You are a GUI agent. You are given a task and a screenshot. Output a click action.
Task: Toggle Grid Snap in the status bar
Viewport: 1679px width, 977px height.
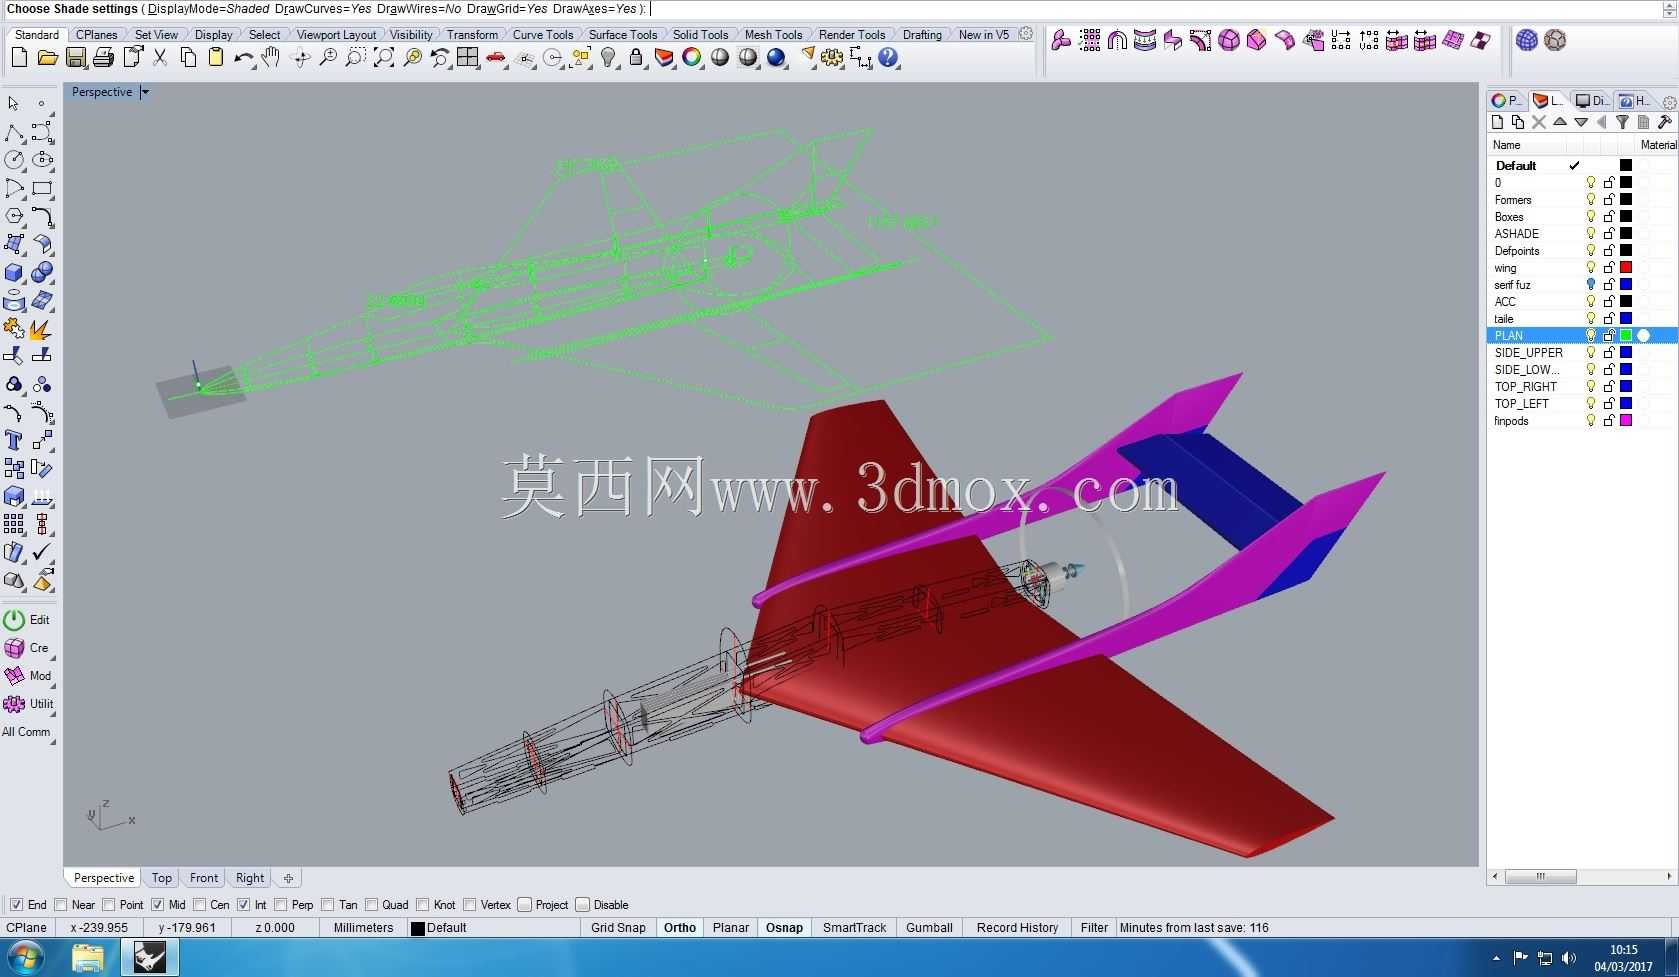[x=618, y=928]
